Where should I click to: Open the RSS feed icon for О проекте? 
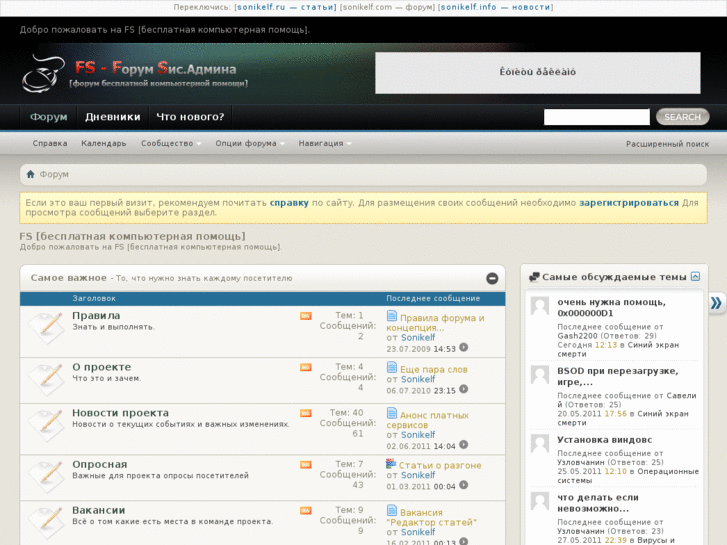click(x=306, y=367)
